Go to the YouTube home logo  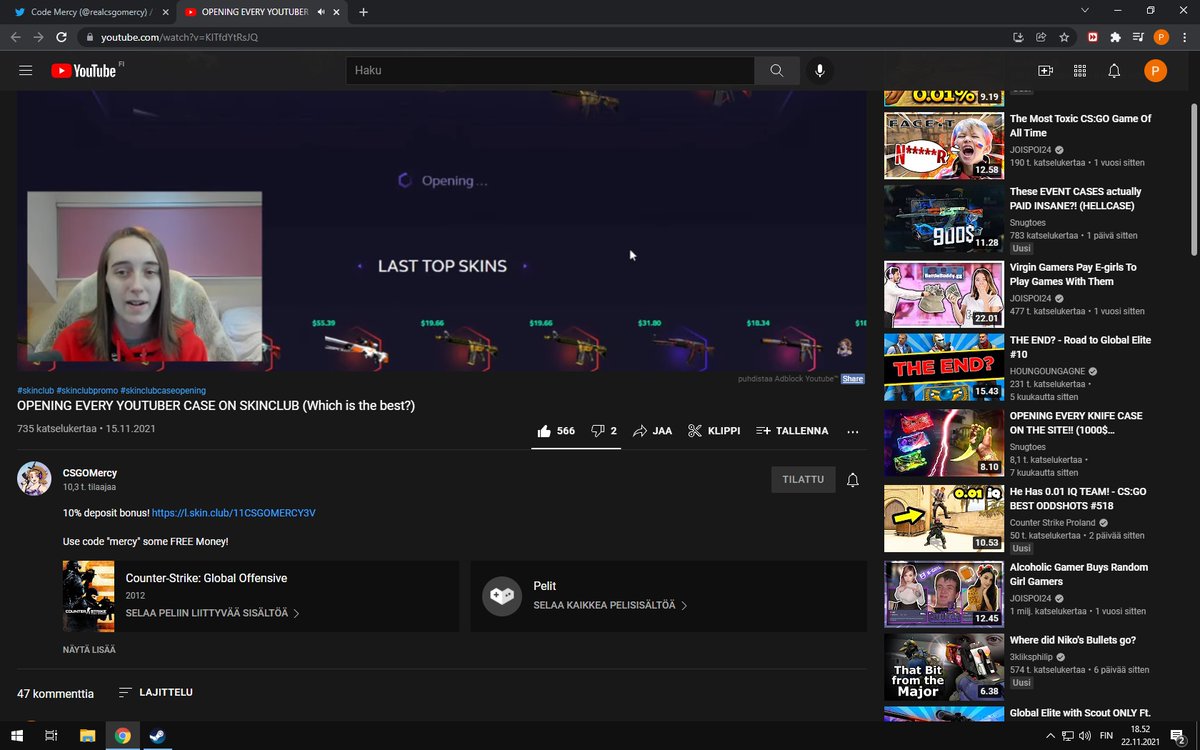pyautogui.click(x=84, y=71)
